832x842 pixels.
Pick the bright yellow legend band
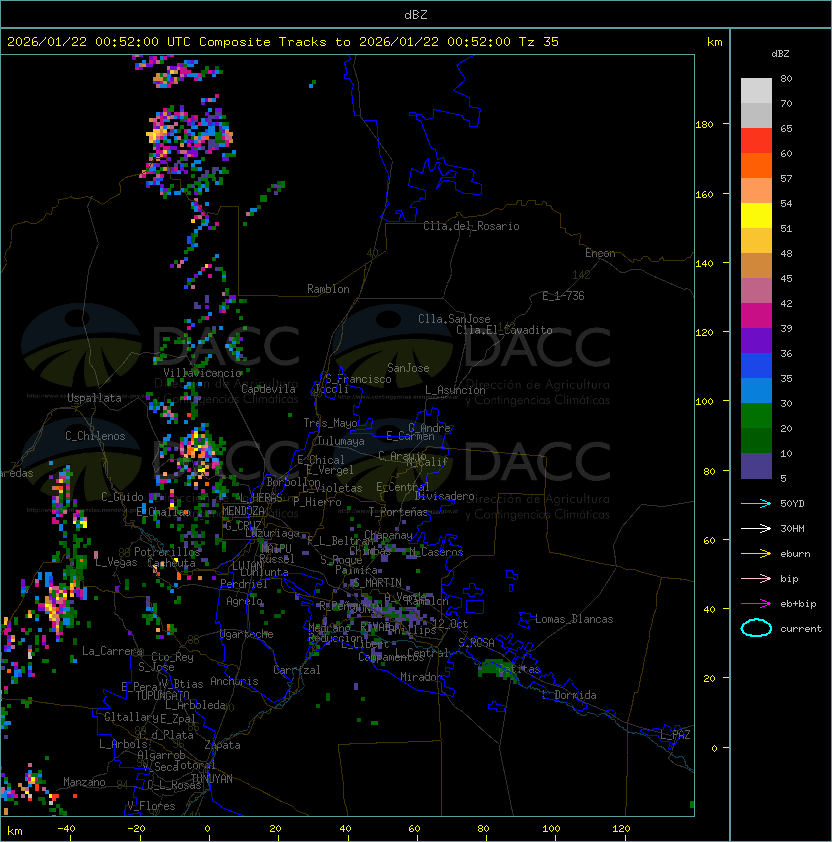(x=756, y=216)
